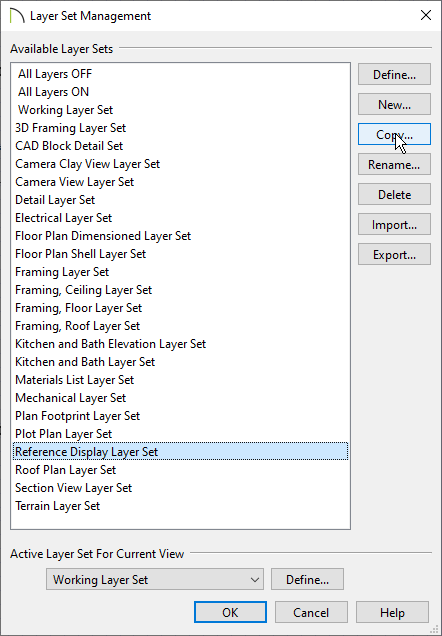Cancel the Layer Set Management dialog
This screenshot has height=636, width=442.
[x=311, y=612]
